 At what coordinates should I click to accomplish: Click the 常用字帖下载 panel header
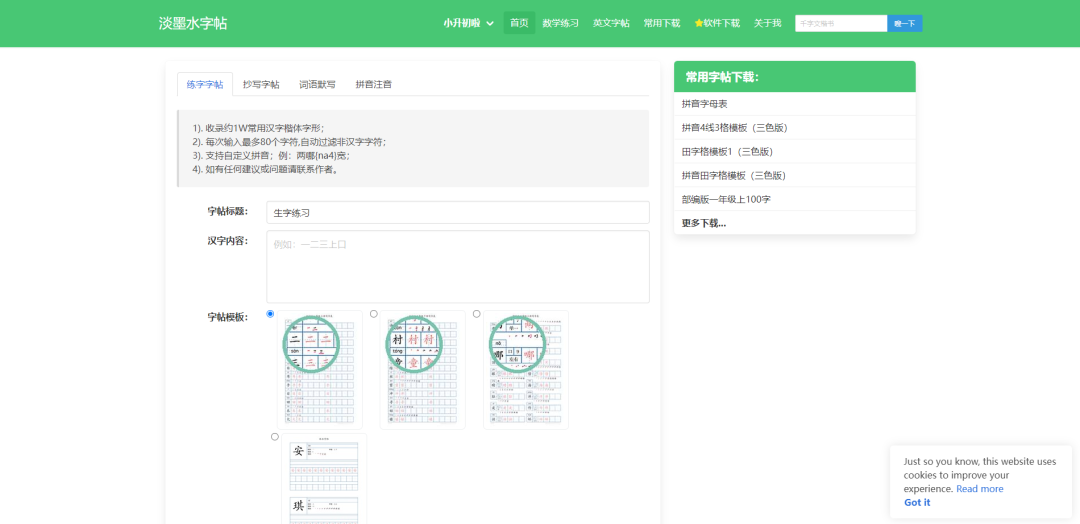[795, 76]
